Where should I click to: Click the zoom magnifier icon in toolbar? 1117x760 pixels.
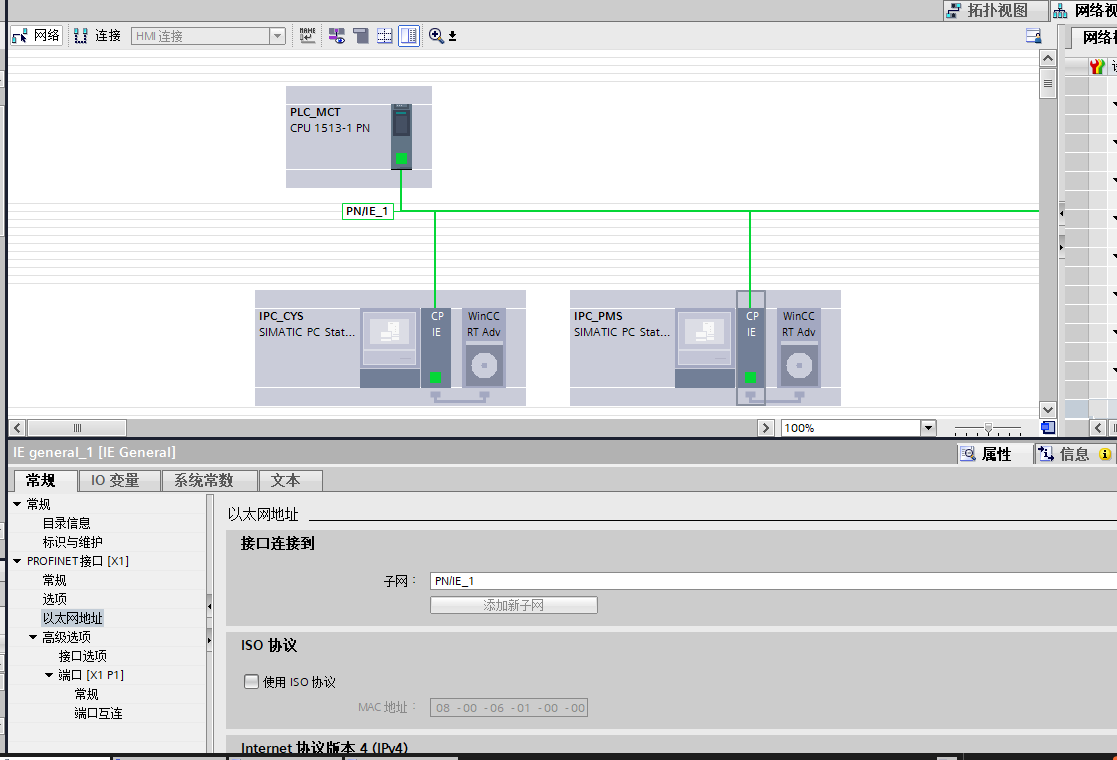click(x=436, y=35)
